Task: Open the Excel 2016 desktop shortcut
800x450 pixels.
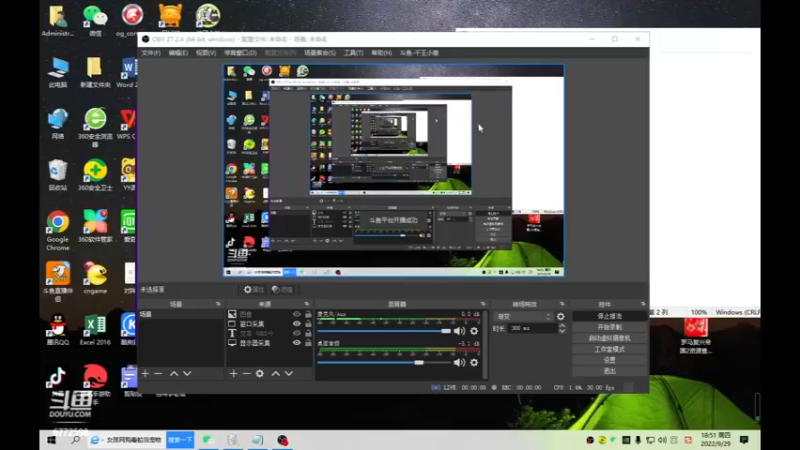Action: point(95,330)
